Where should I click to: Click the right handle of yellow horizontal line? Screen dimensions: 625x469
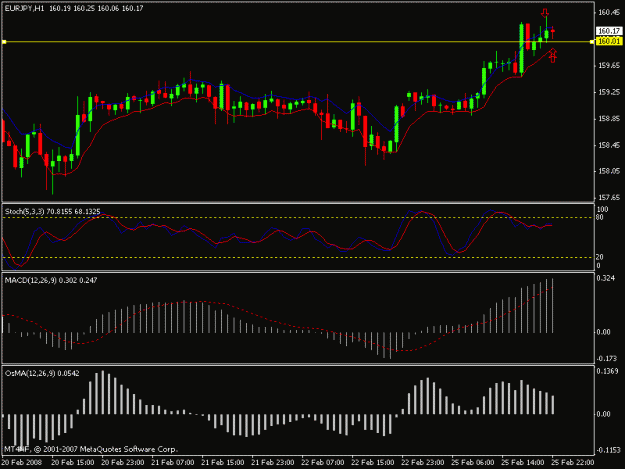coord(592,41)
